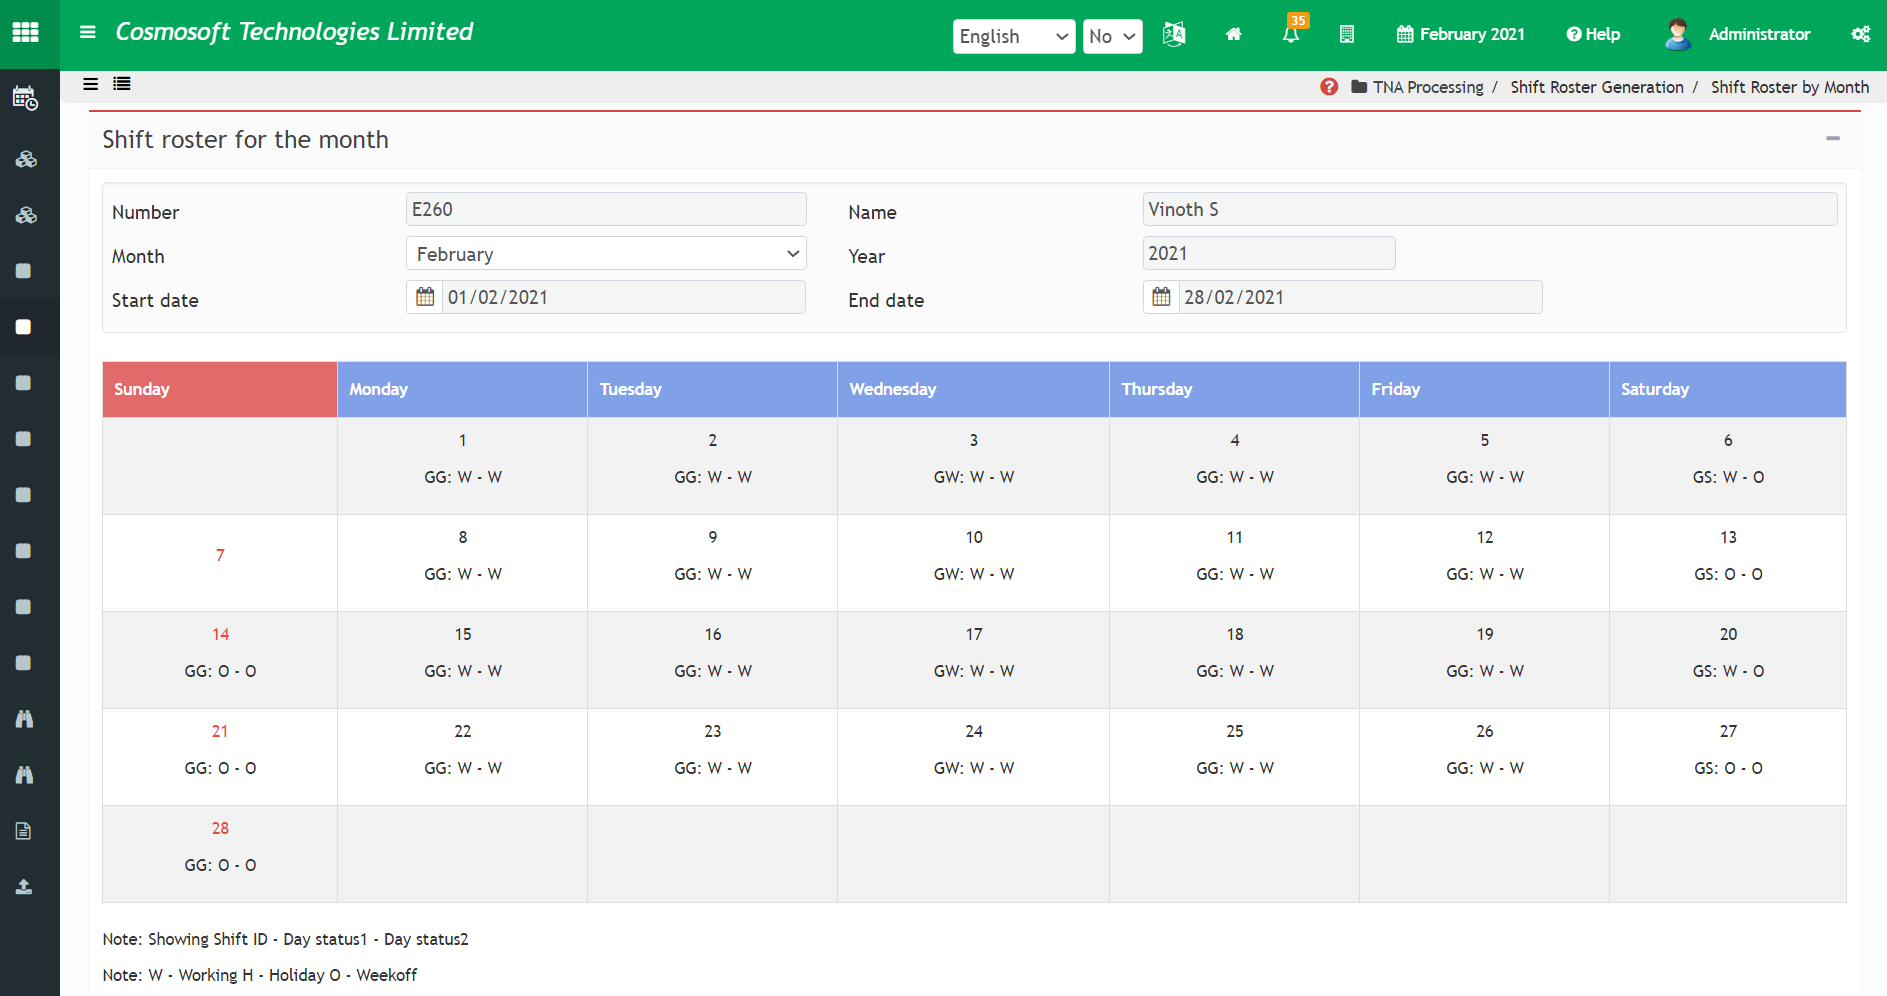Click the TNA Processing folder icon

coord(1359,87)
